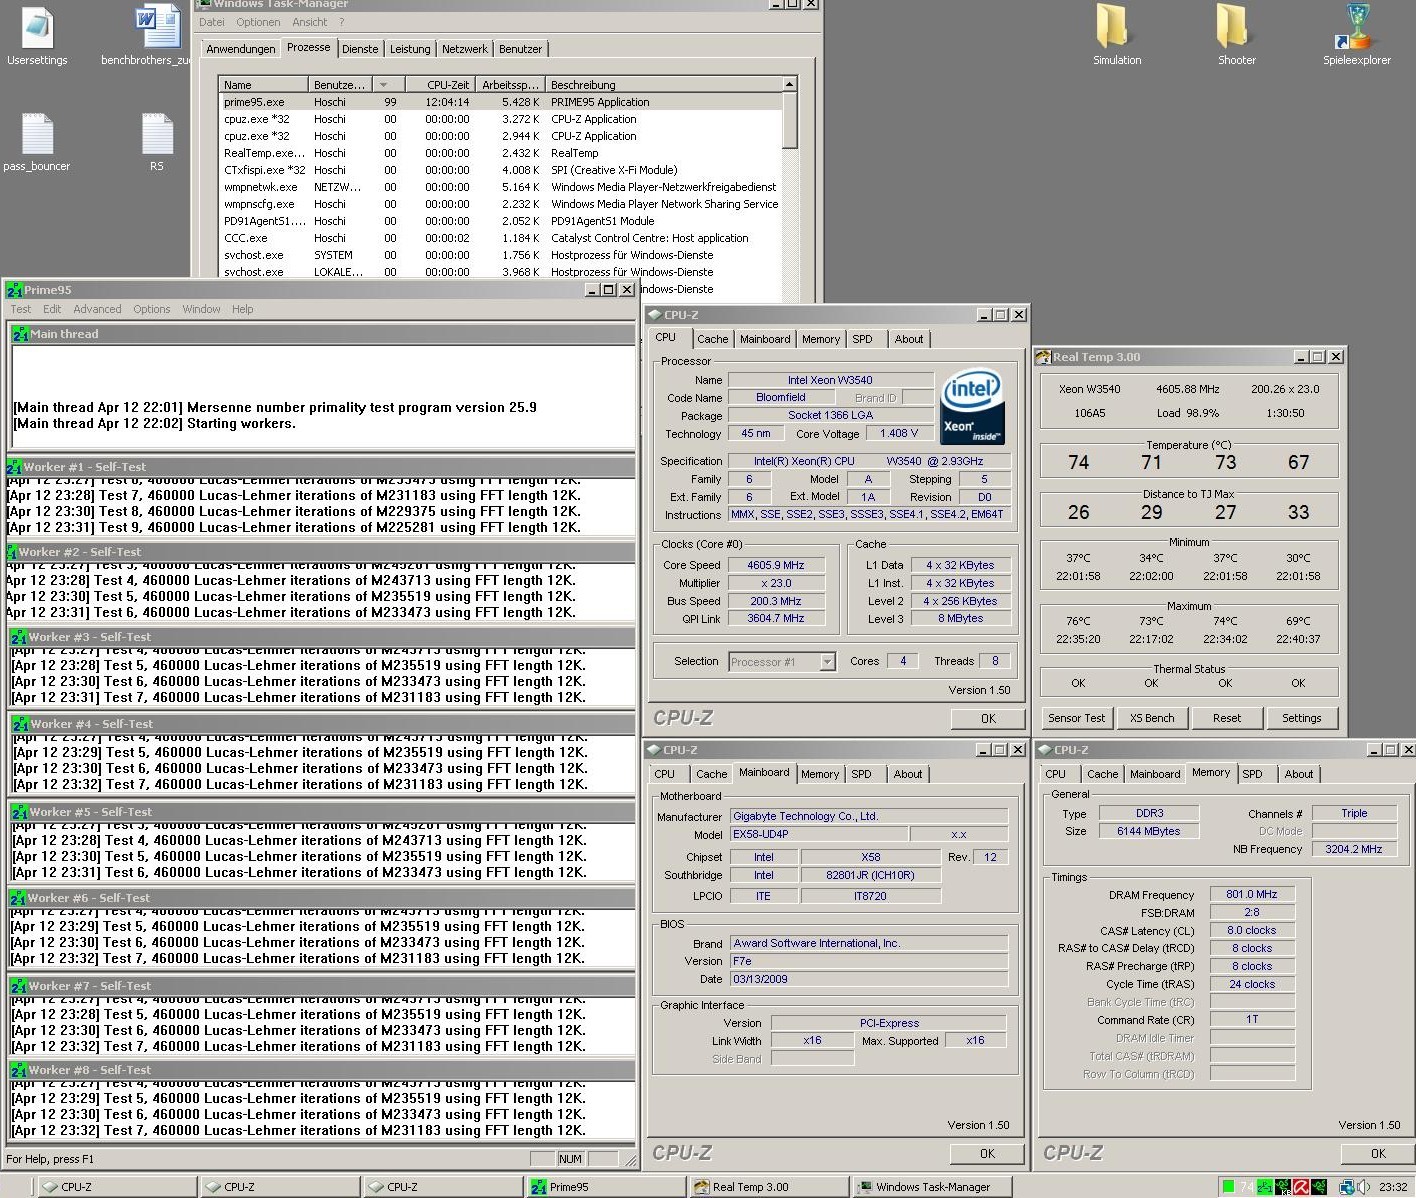Click the Reset button in Real Temp
1416x1198 pixels.
click(x=1227, y=718)
